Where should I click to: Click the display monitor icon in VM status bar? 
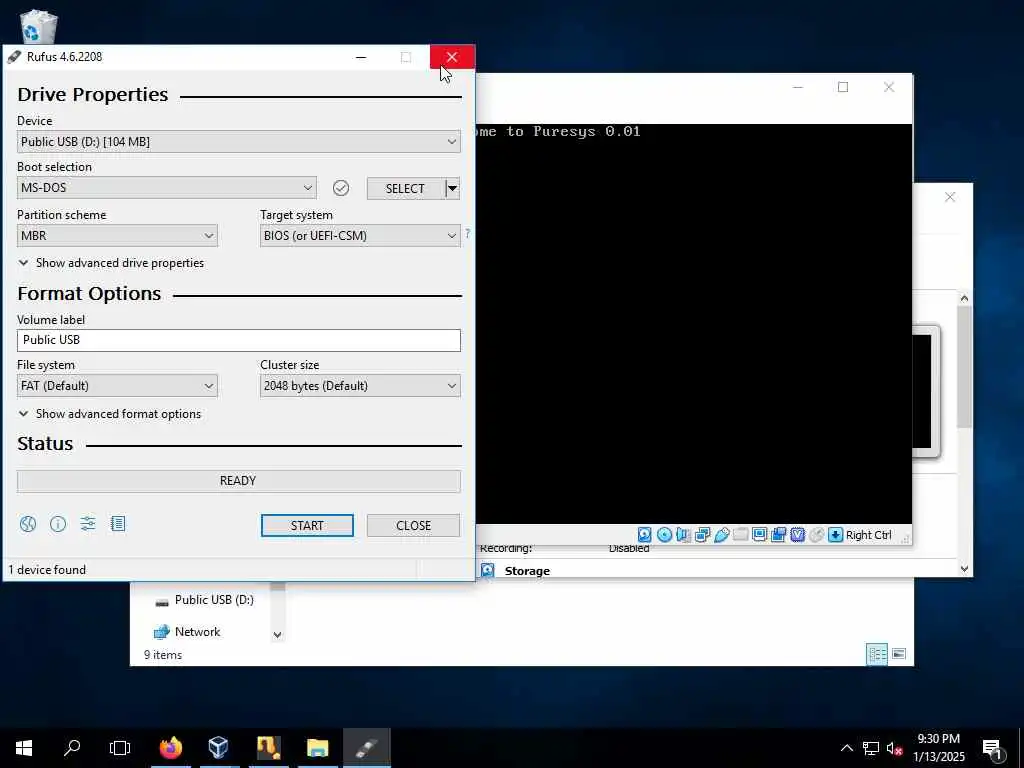pos(760,535)
